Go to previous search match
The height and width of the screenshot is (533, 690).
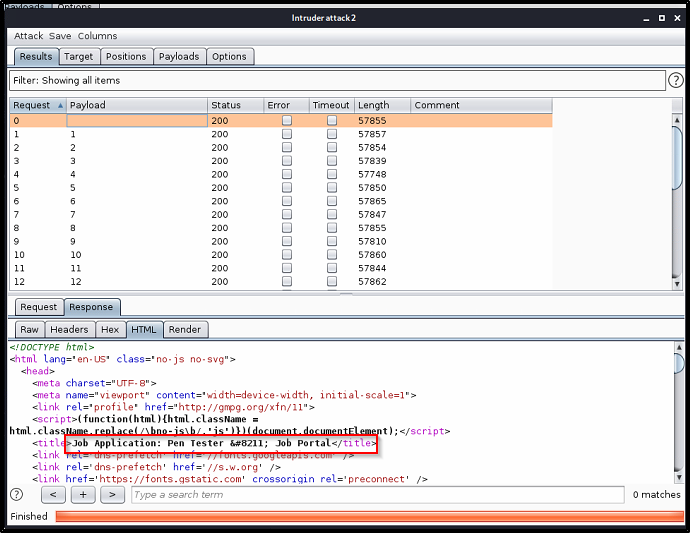(x=53, y=495)
